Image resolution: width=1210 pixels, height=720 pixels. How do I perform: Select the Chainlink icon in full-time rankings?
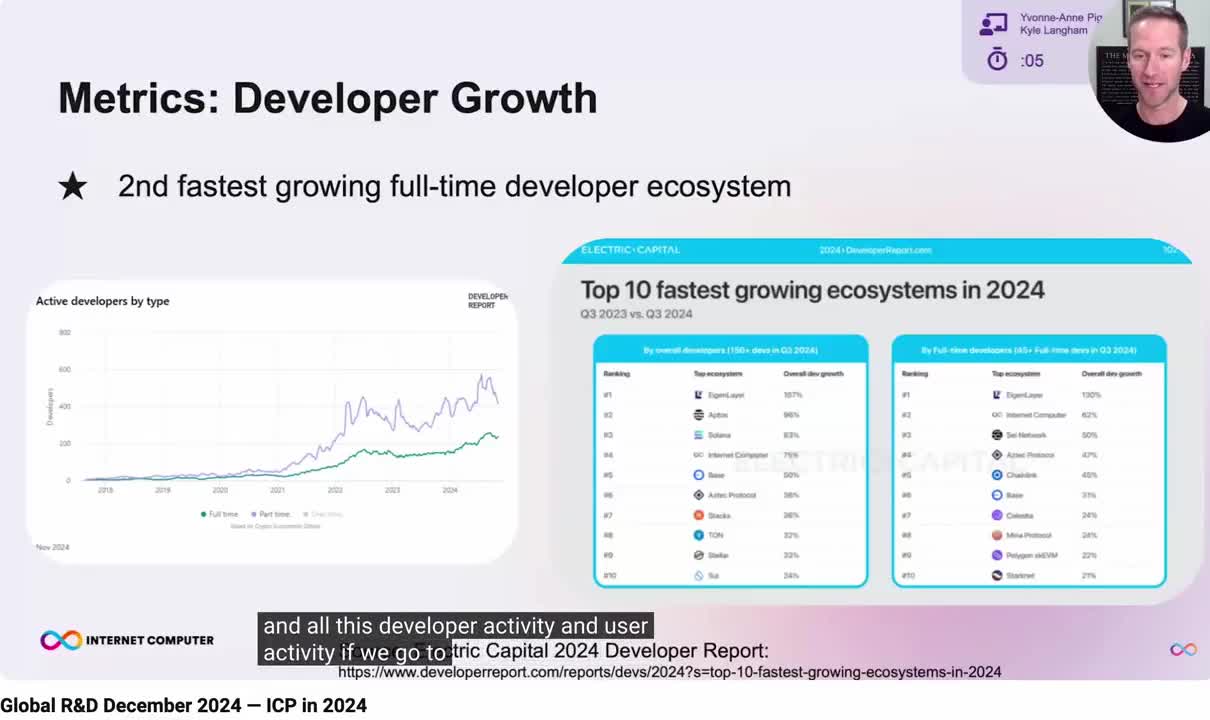996,475
